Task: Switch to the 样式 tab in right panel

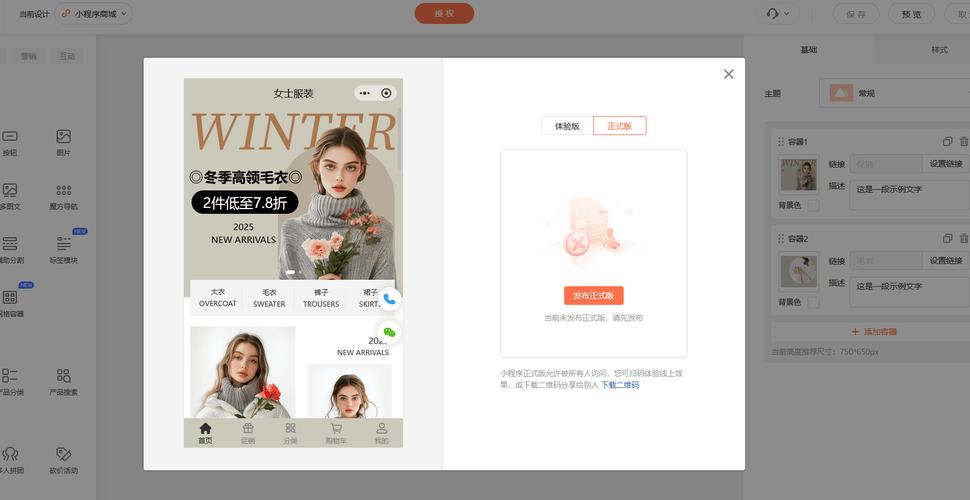Action: (x=939, y=50)
